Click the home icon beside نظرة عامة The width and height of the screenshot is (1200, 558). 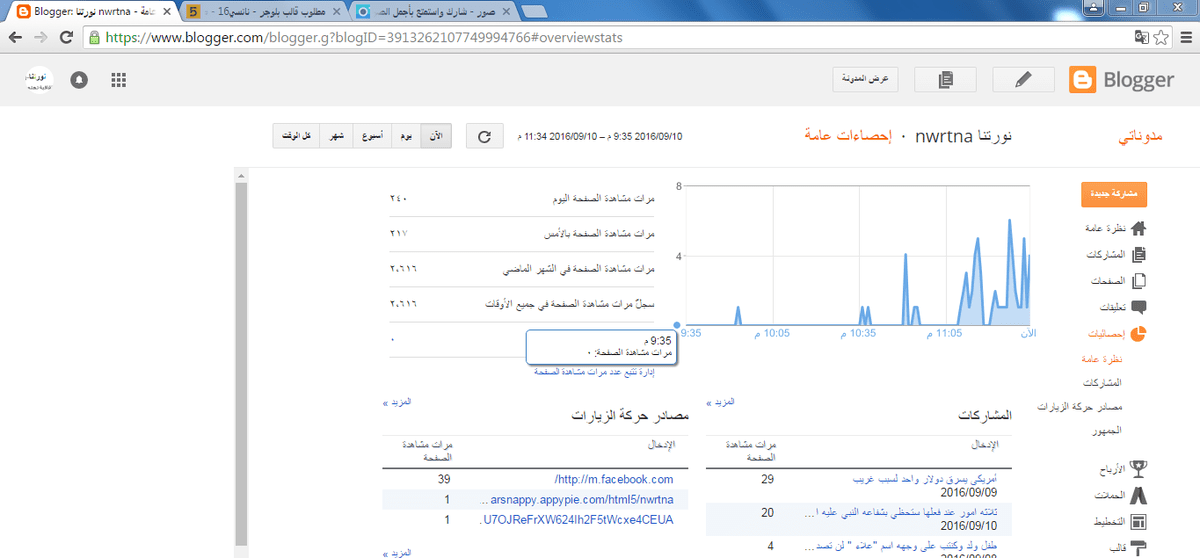[x=1138, y=228]
